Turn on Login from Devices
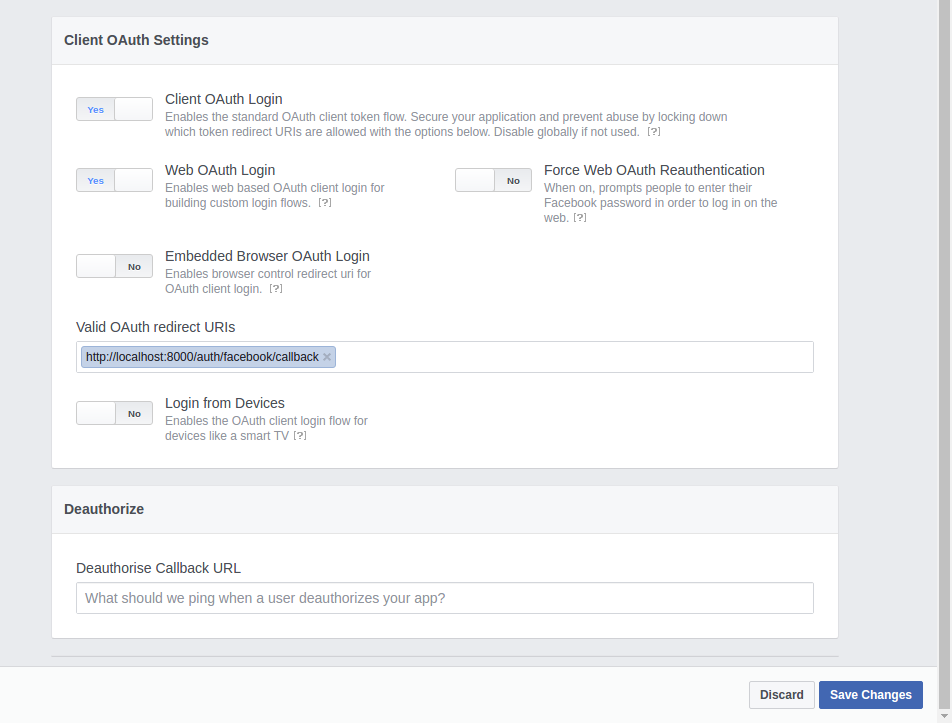 click(x=114, y=413)
